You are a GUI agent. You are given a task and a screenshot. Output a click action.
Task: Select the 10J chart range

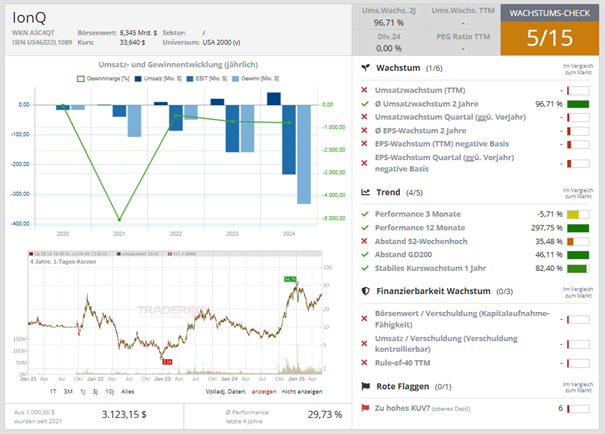tap(110, 392)
